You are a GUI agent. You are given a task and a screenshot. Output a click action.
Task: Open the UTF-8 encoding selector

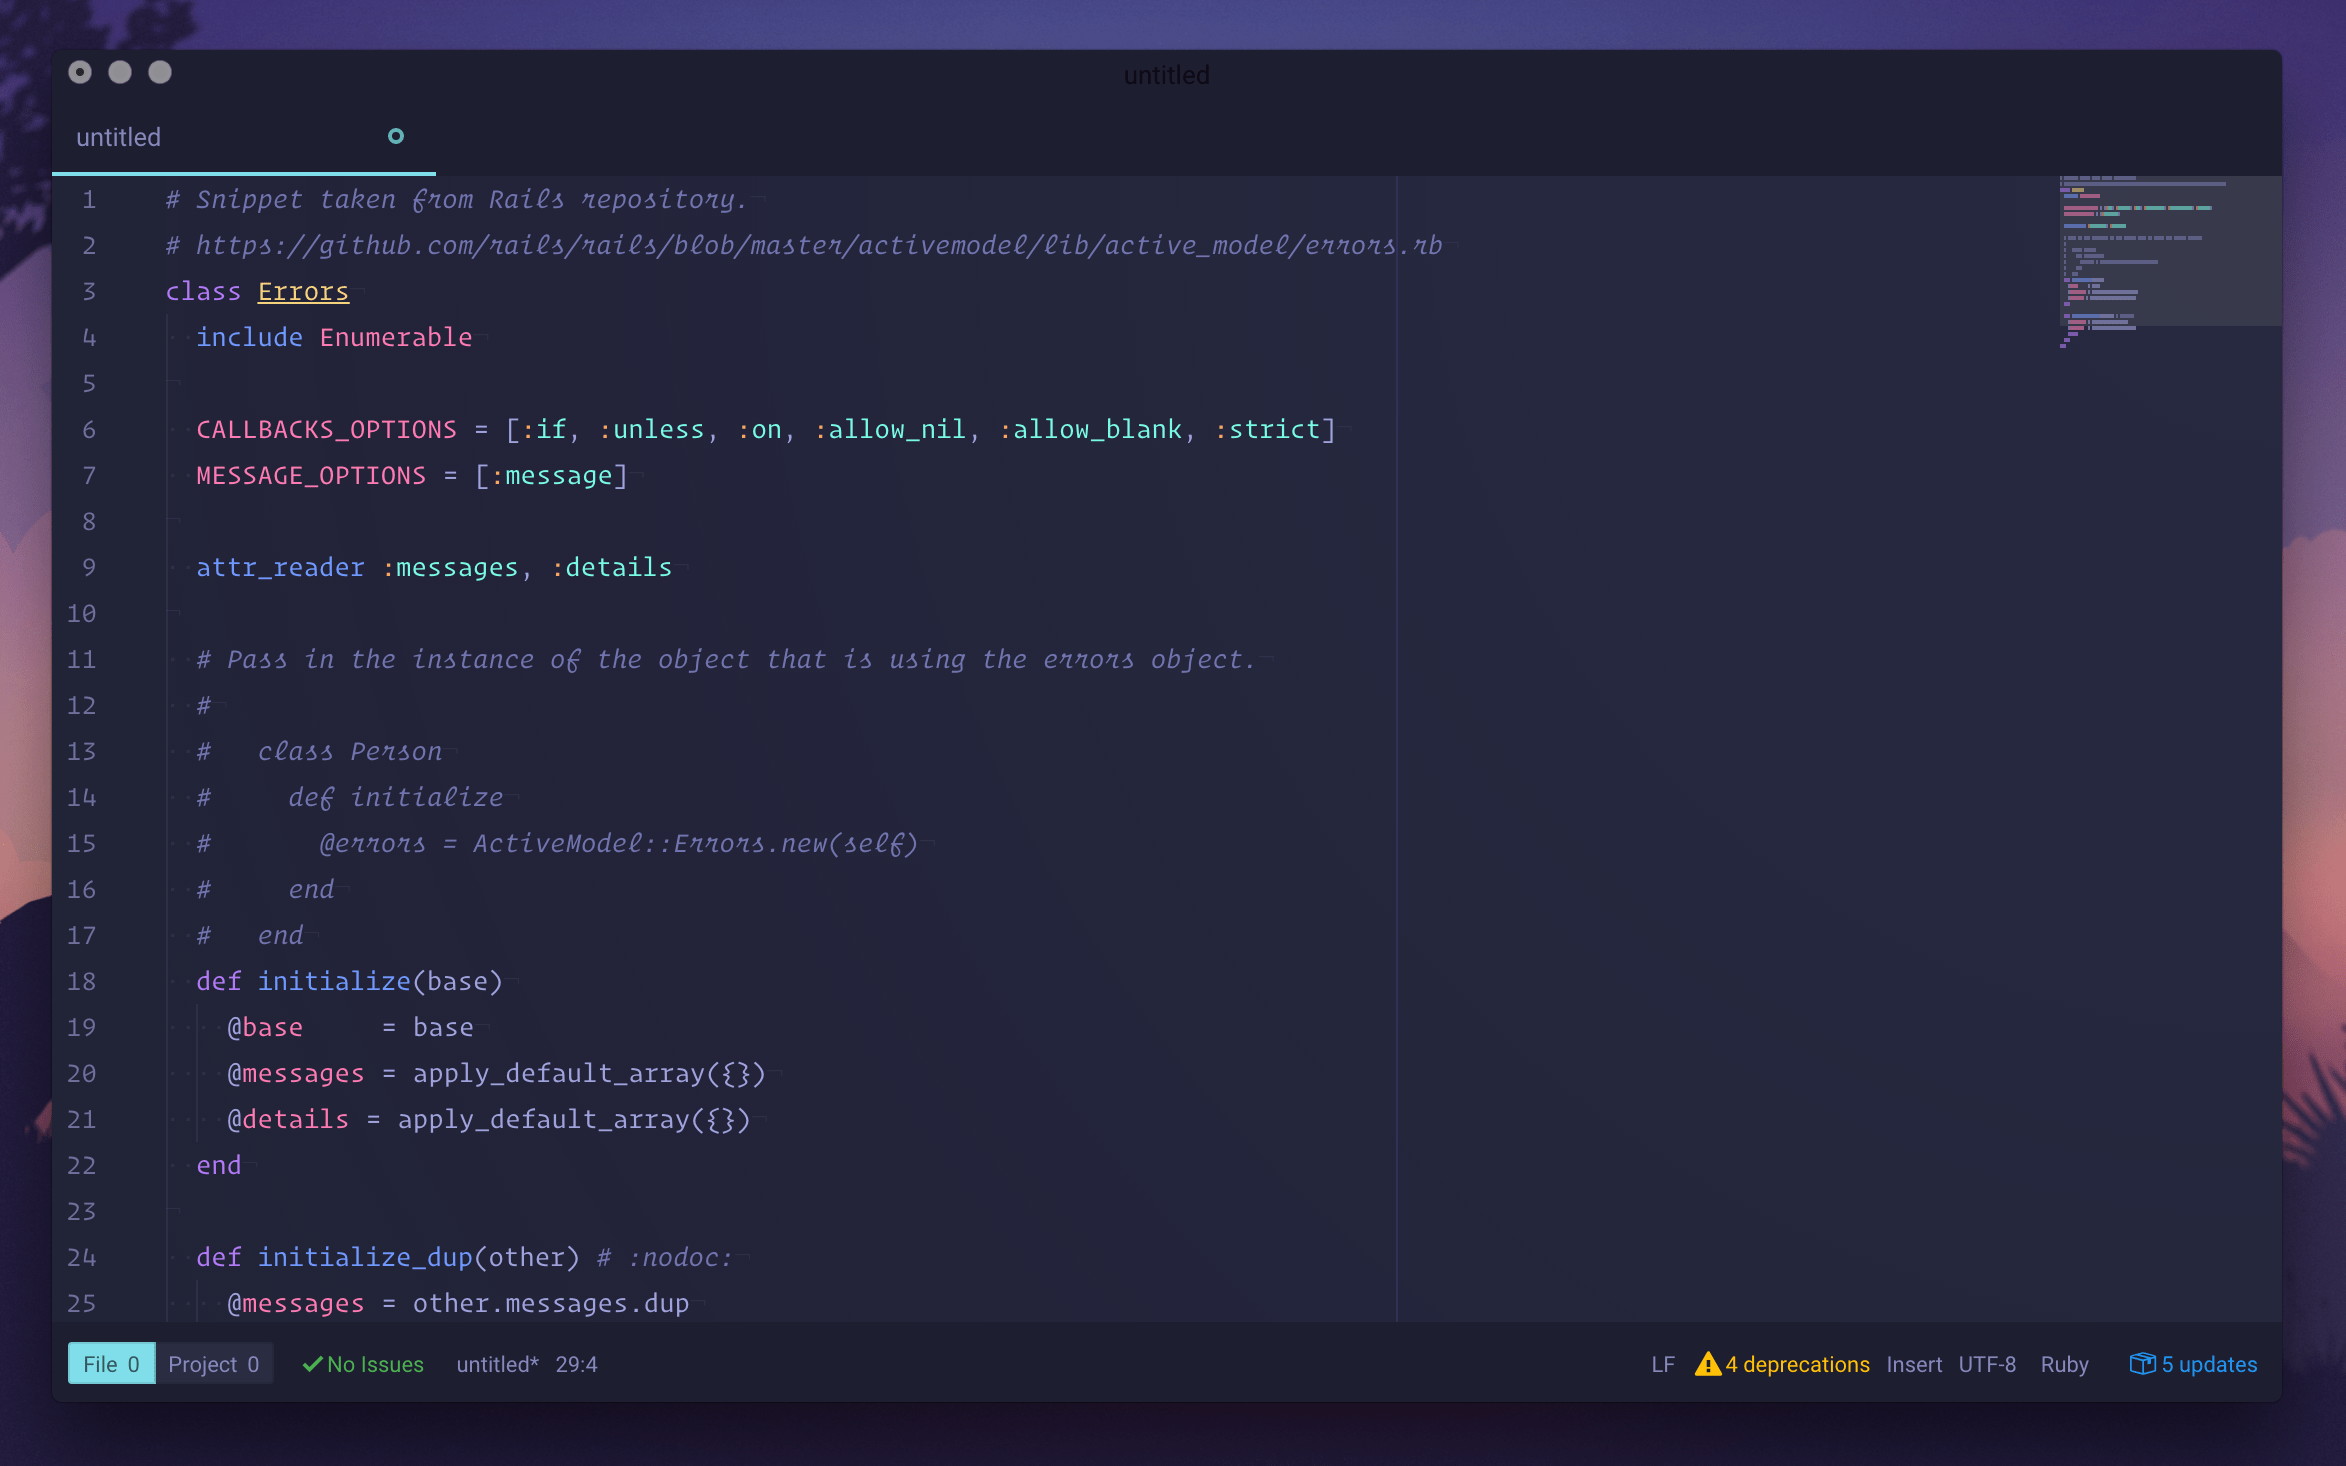[1986, 1363]
